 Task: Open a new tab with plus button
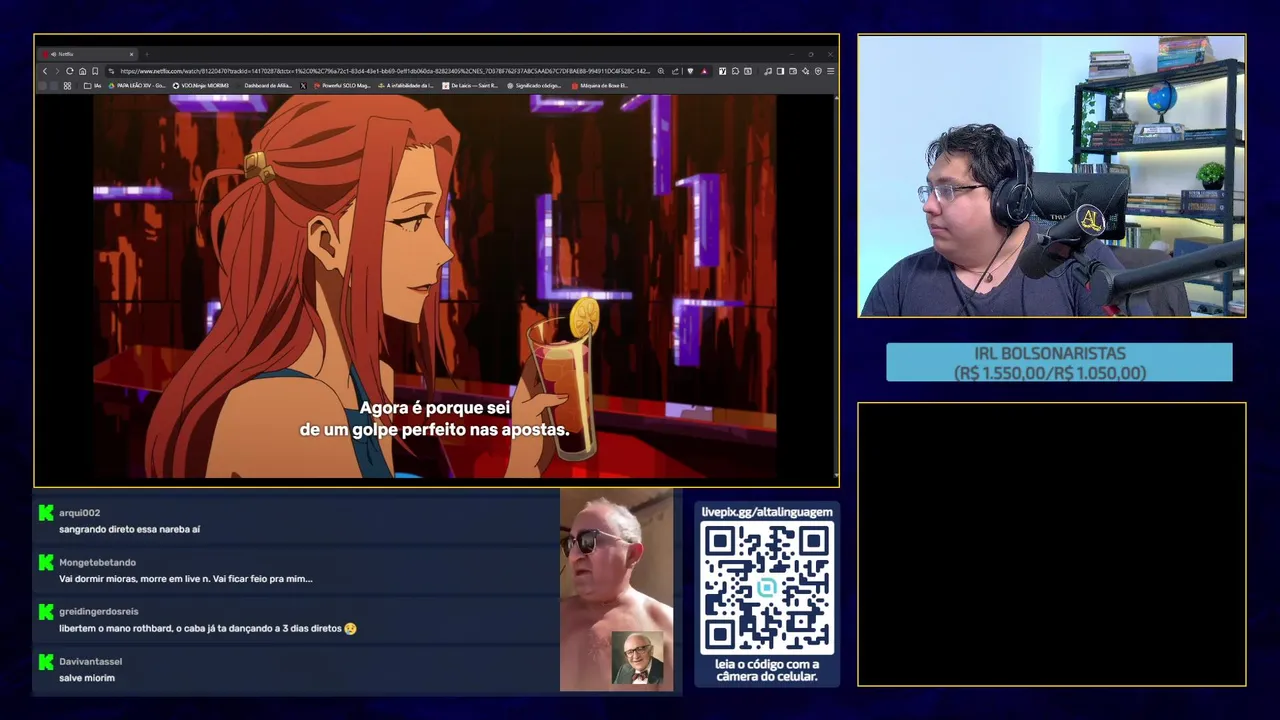(x=147, y=54)
